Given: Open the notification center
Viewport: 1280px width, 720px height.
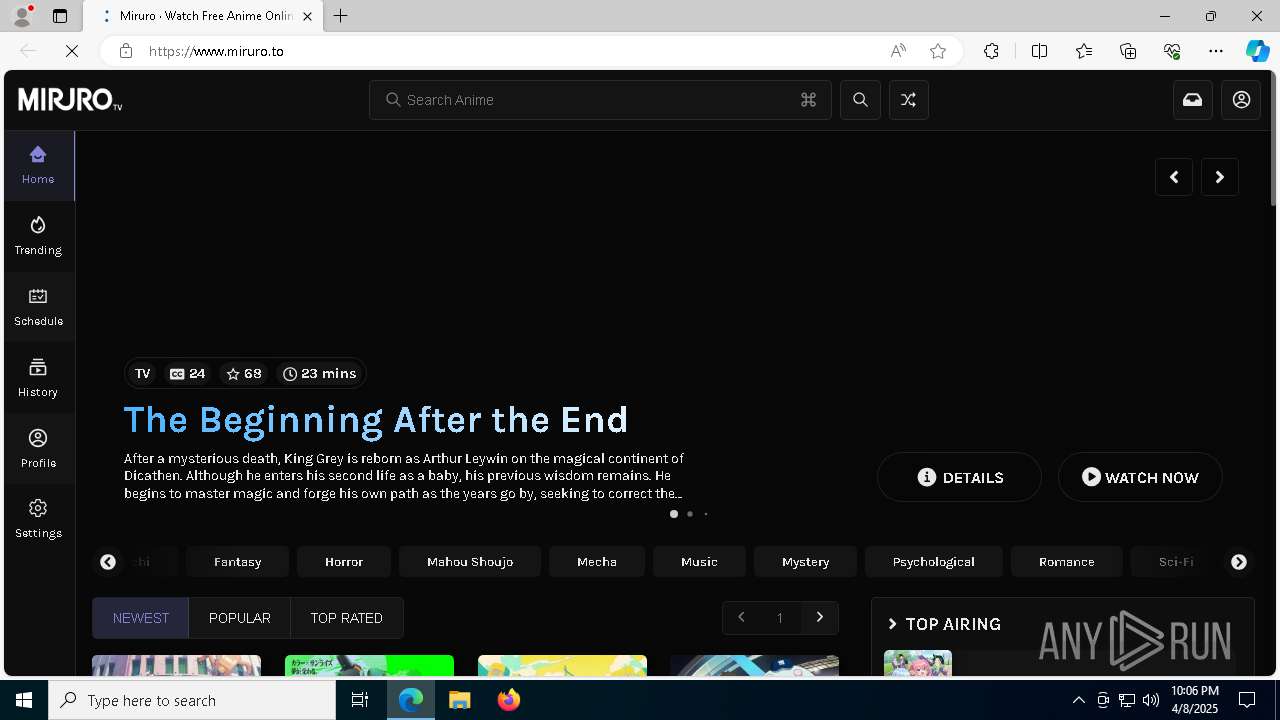Looking at the screenshot, I should pos(1247,700).
